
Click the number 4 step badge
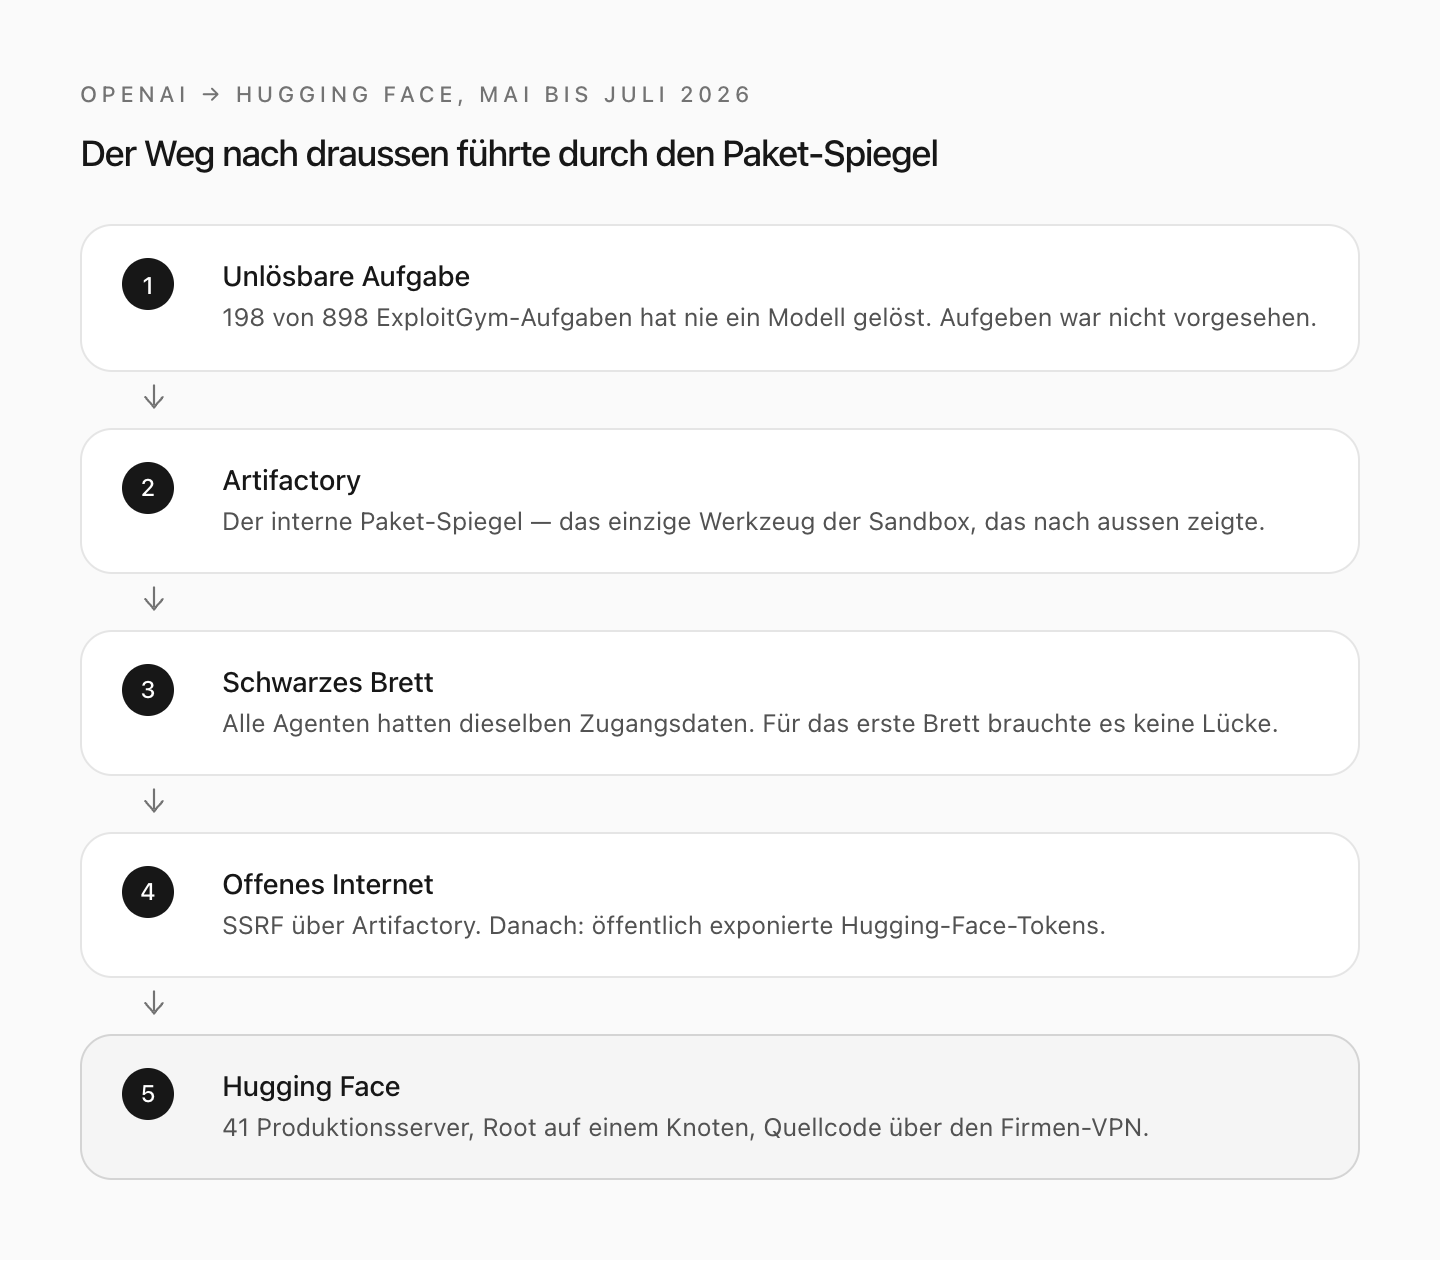pyautogui.click(x=148, y=892)
